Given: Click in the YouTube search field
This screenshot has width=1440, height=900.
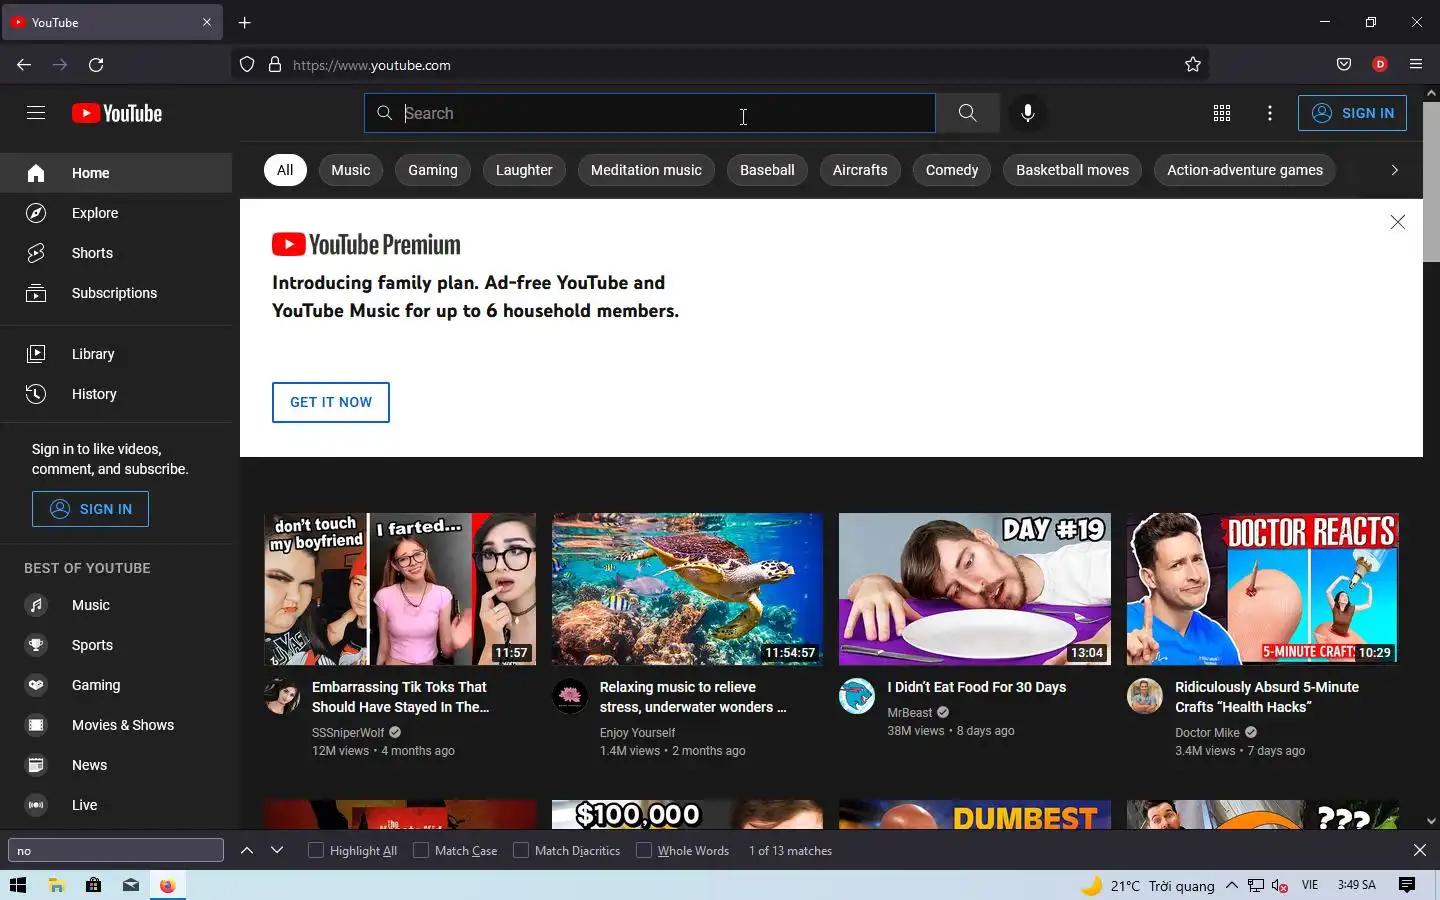Looking at the screenshot, I should click(650, 113).
